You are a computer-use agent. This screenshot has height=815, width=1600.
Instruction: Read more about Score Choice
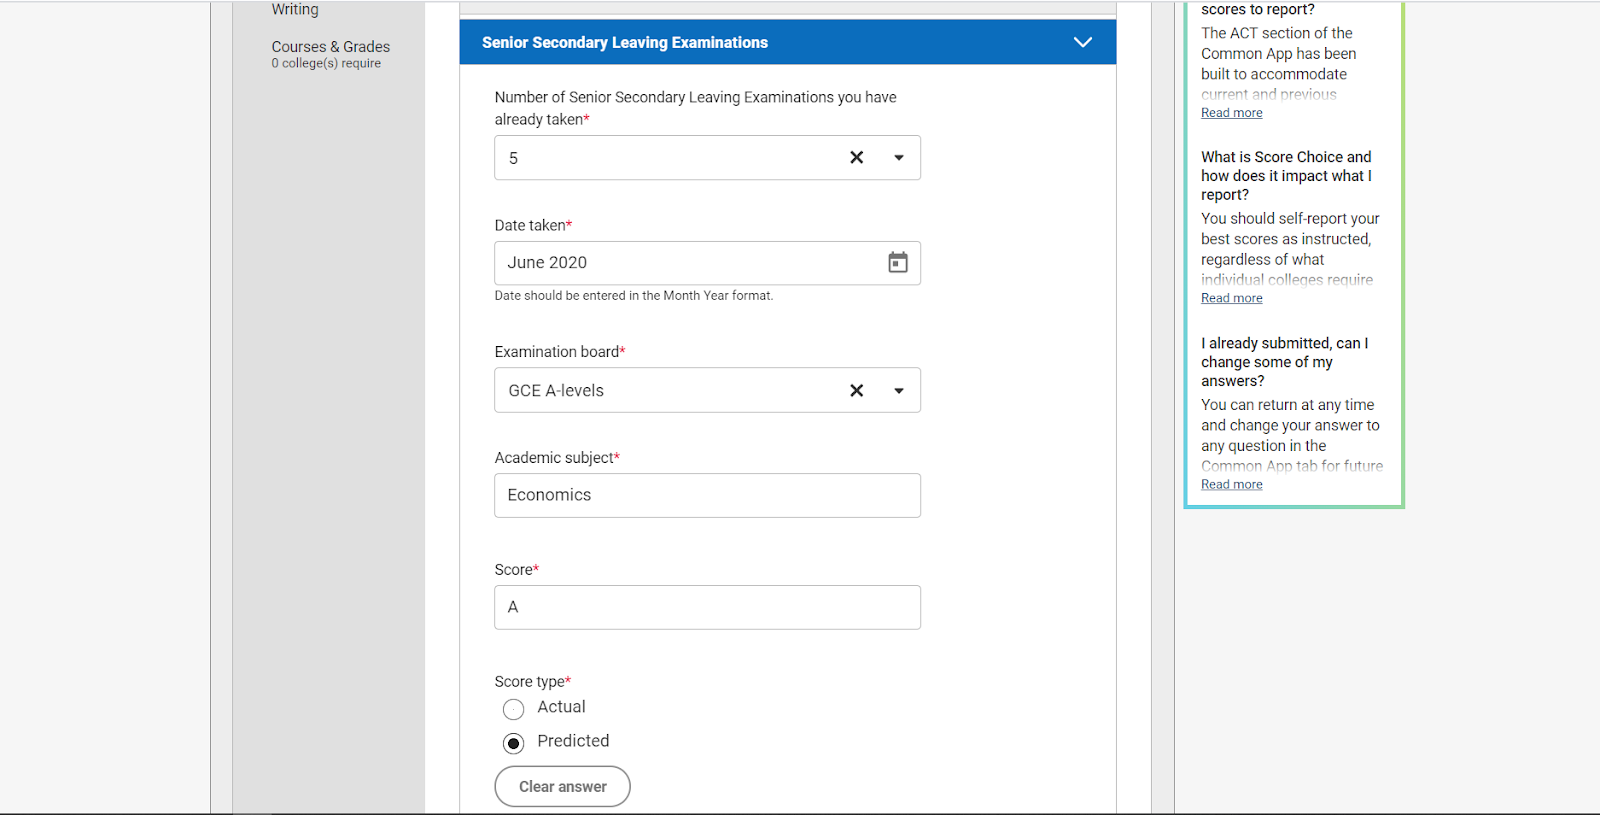click(x=1231, y=298)
